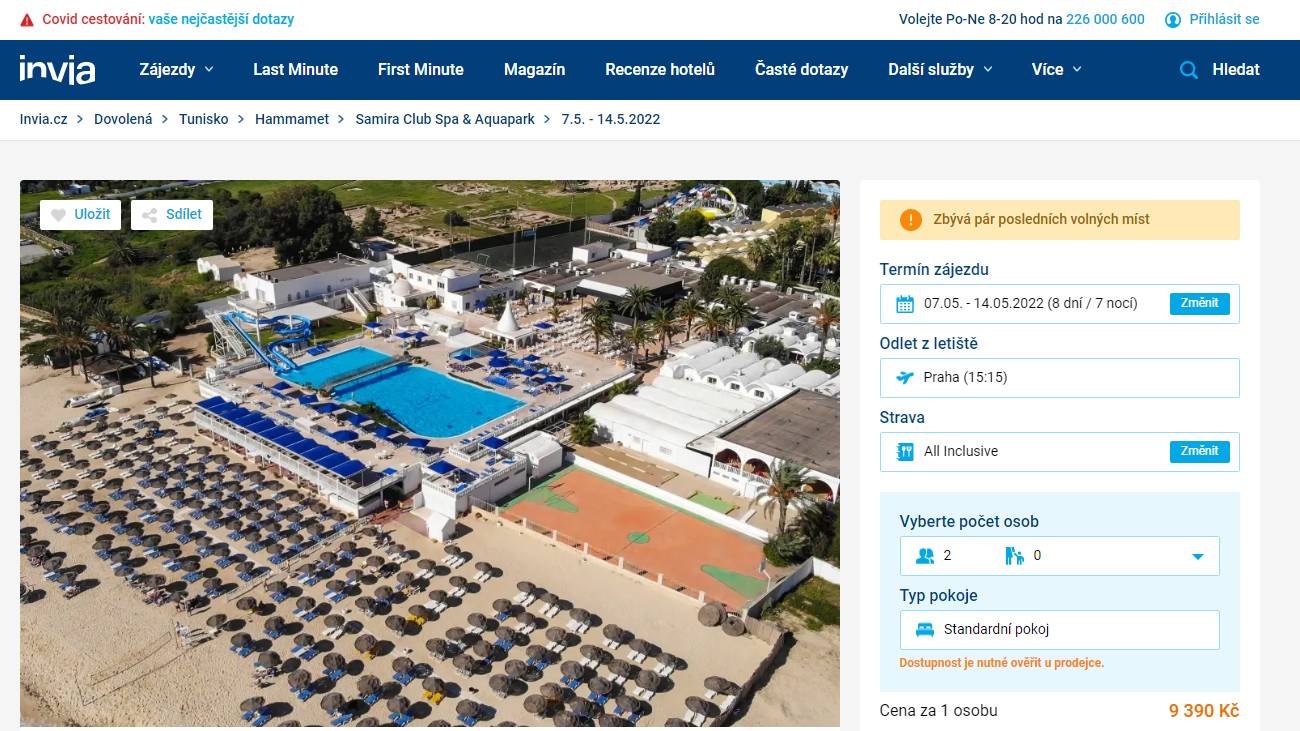
Task: Open the Více menu
Action: tap(1057, 70)
